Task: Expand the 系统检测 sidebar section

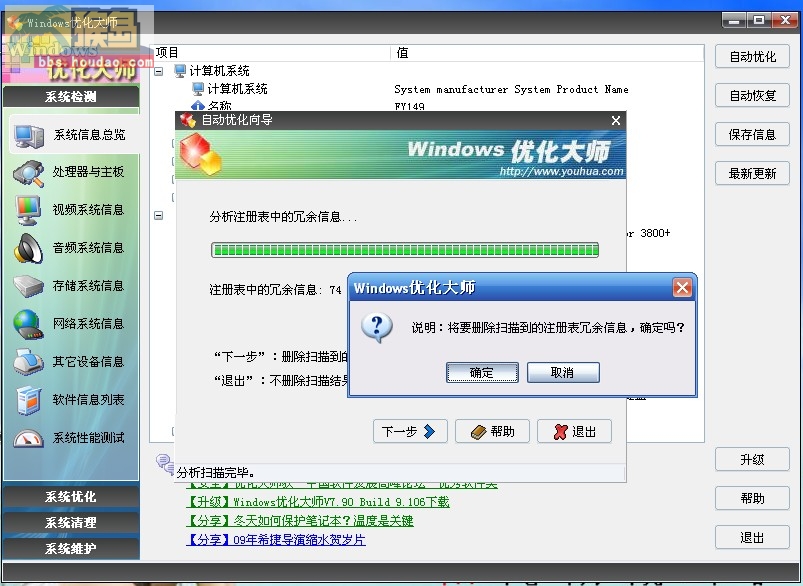Action: [x=71, y=97]
